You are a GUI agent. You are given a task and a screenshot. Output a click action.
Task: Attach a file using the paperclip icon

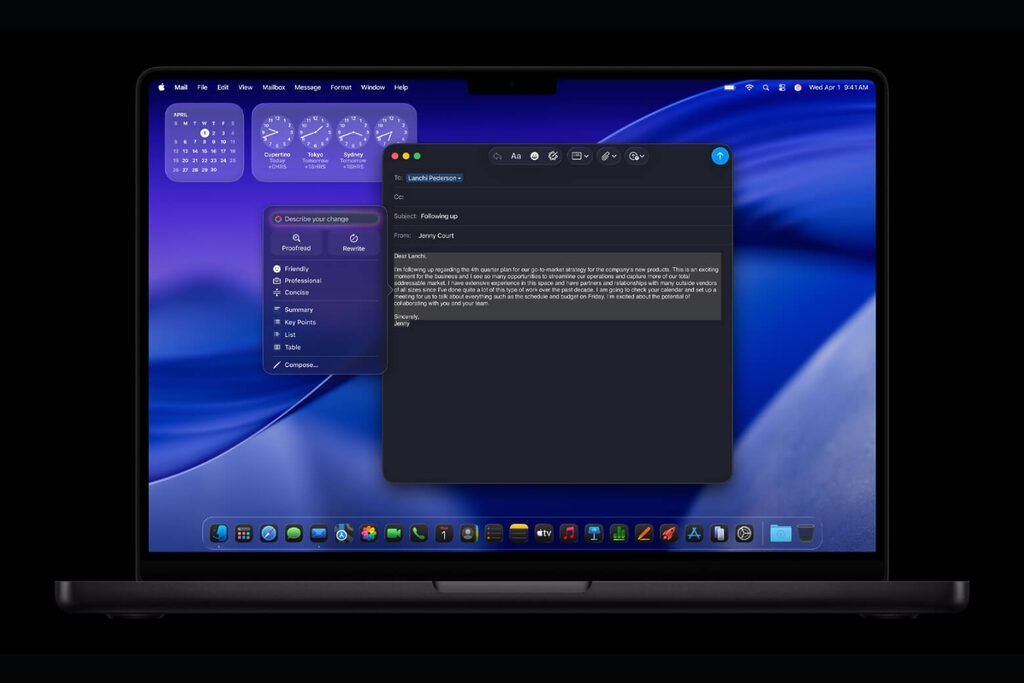pyautogui.click(x=605, y=156)
